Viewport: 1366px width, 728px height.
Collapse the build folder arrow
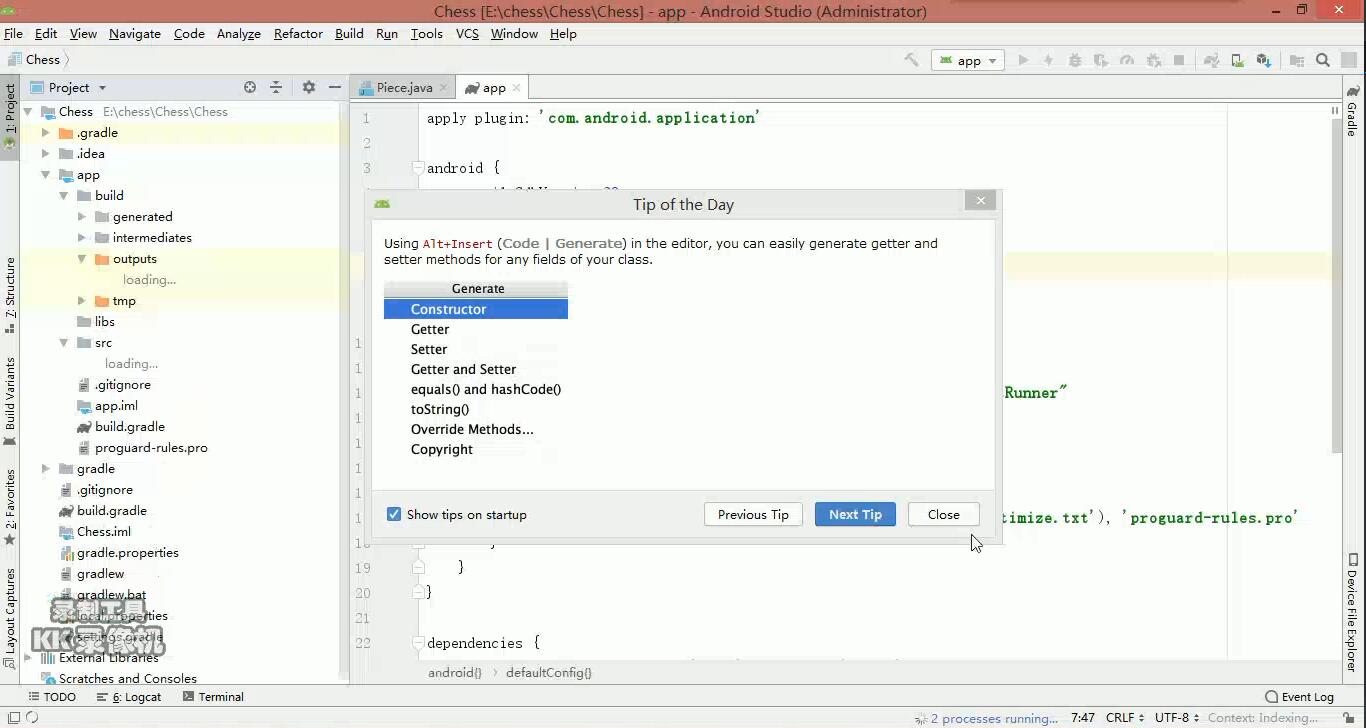coord(64,196)
